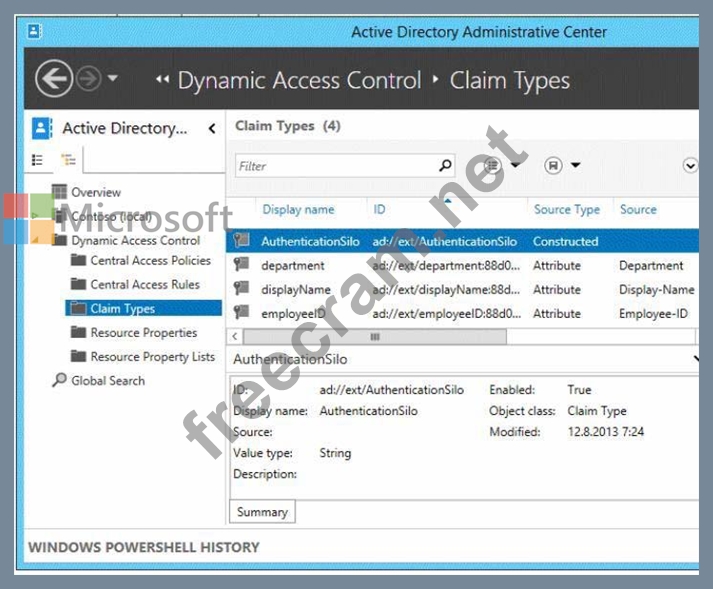Open Resource Property Lists folder
Viewport: 713px width, 589px height.
pos(152,357)
